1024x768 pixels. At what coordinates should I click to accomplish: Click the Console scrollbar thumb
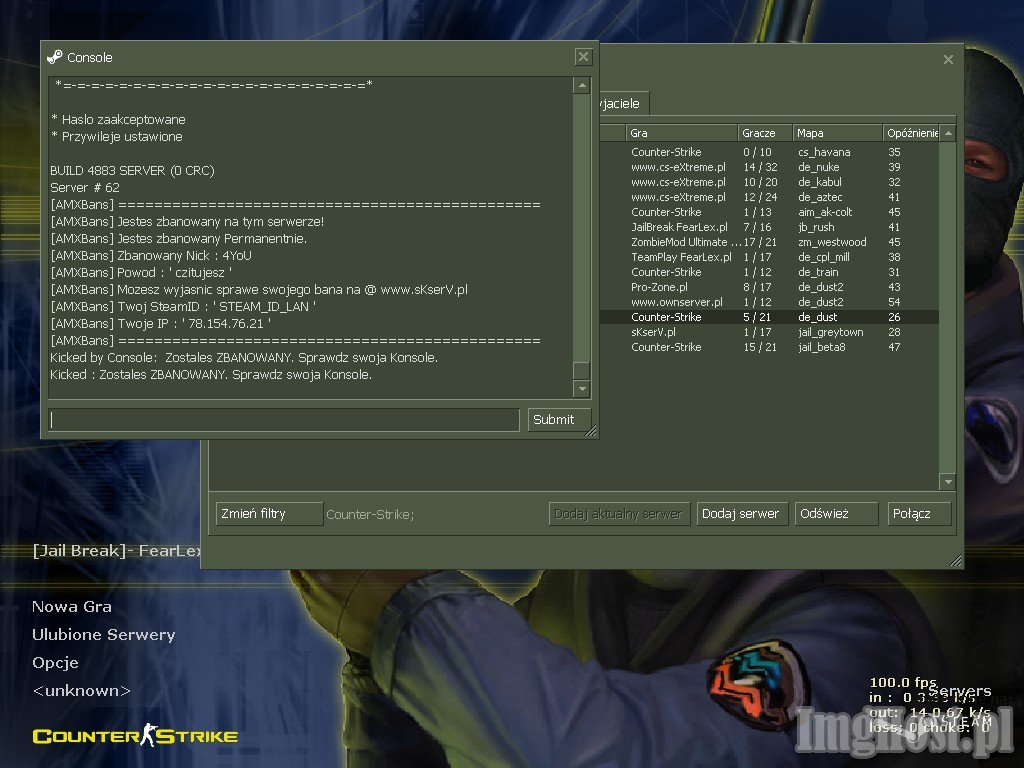581,370
